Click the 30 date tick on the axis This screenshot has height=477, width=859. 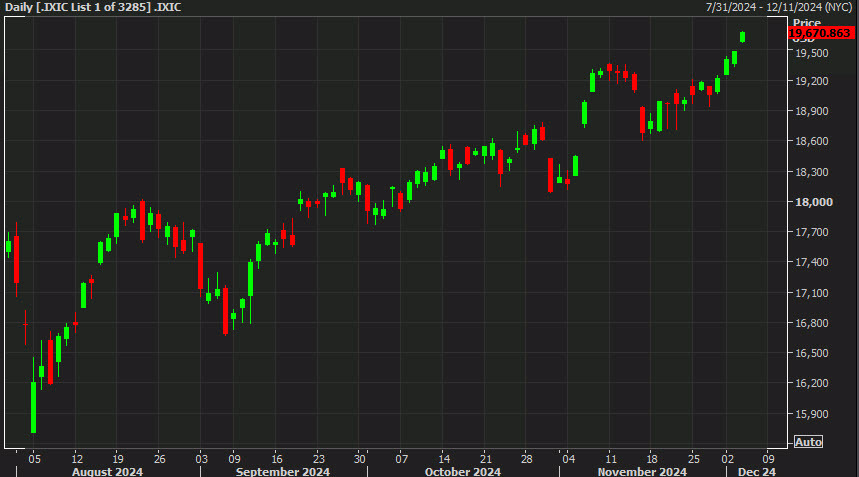(359, 459)
